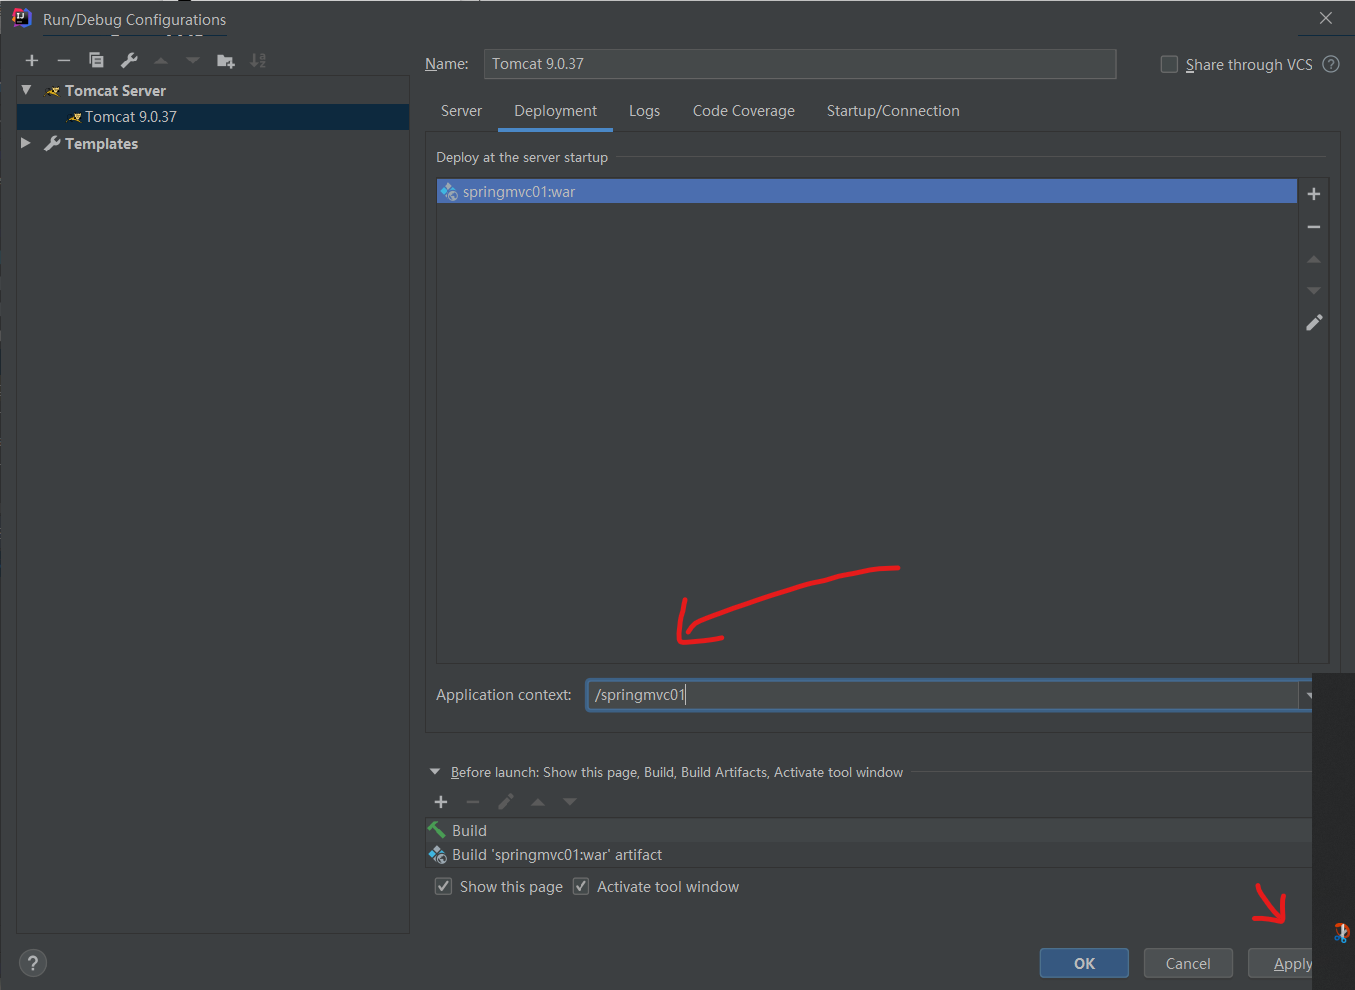Edit selected before launch task
The height and width of the screenshot is (990, 1355).
pyautogui.click(x=506, y=802)
